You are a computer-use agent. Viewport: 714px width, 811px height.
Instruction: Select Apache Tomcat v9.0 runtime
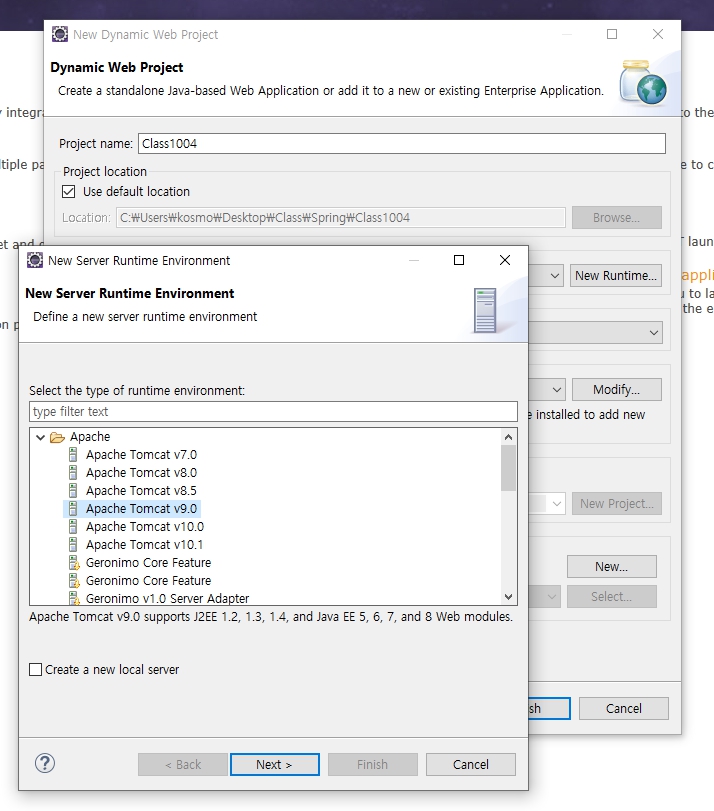pos(141,509)
